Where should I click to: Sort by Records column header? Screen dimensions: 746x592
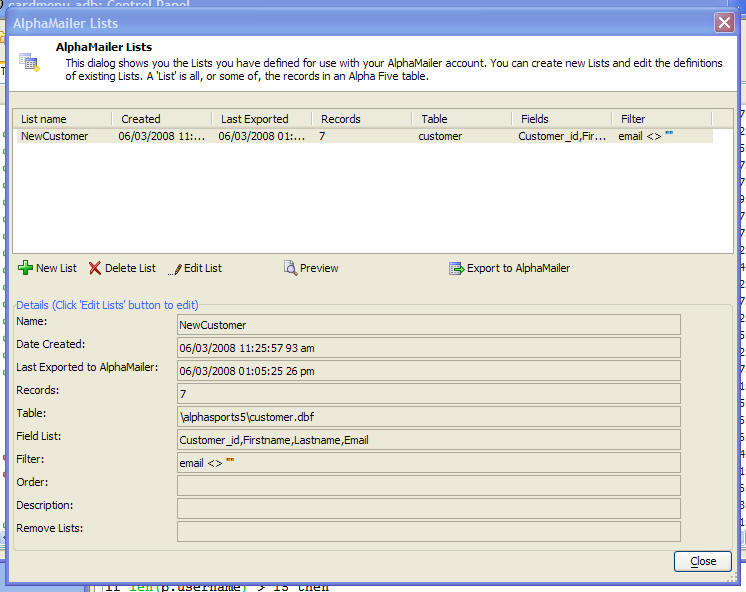point(362,118)
